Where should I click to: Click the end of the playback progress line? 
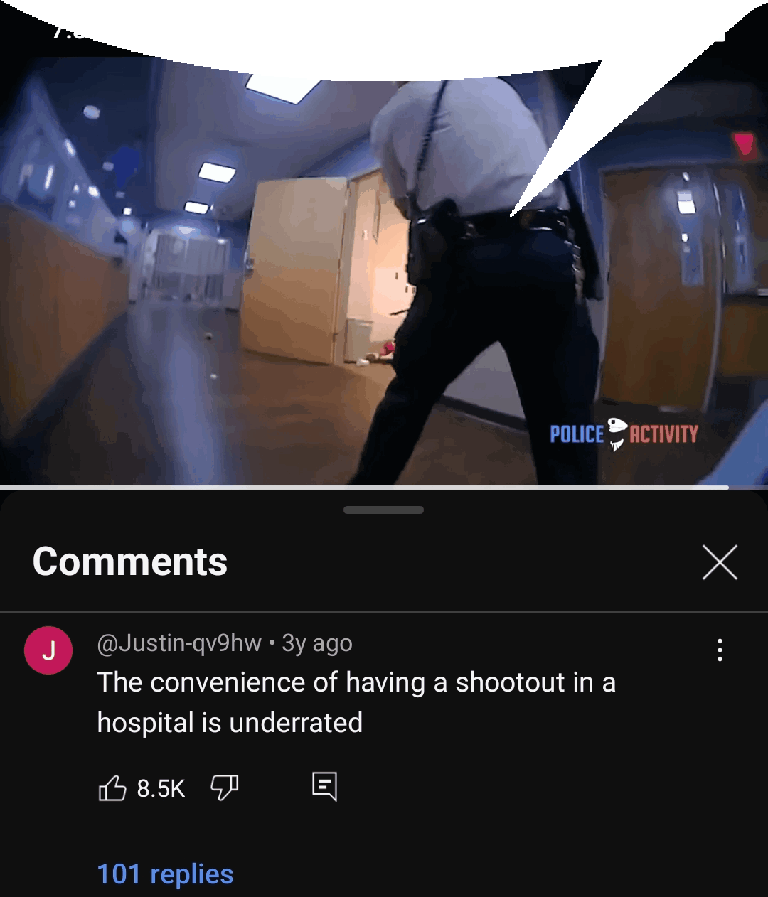[x=727, y=487]
